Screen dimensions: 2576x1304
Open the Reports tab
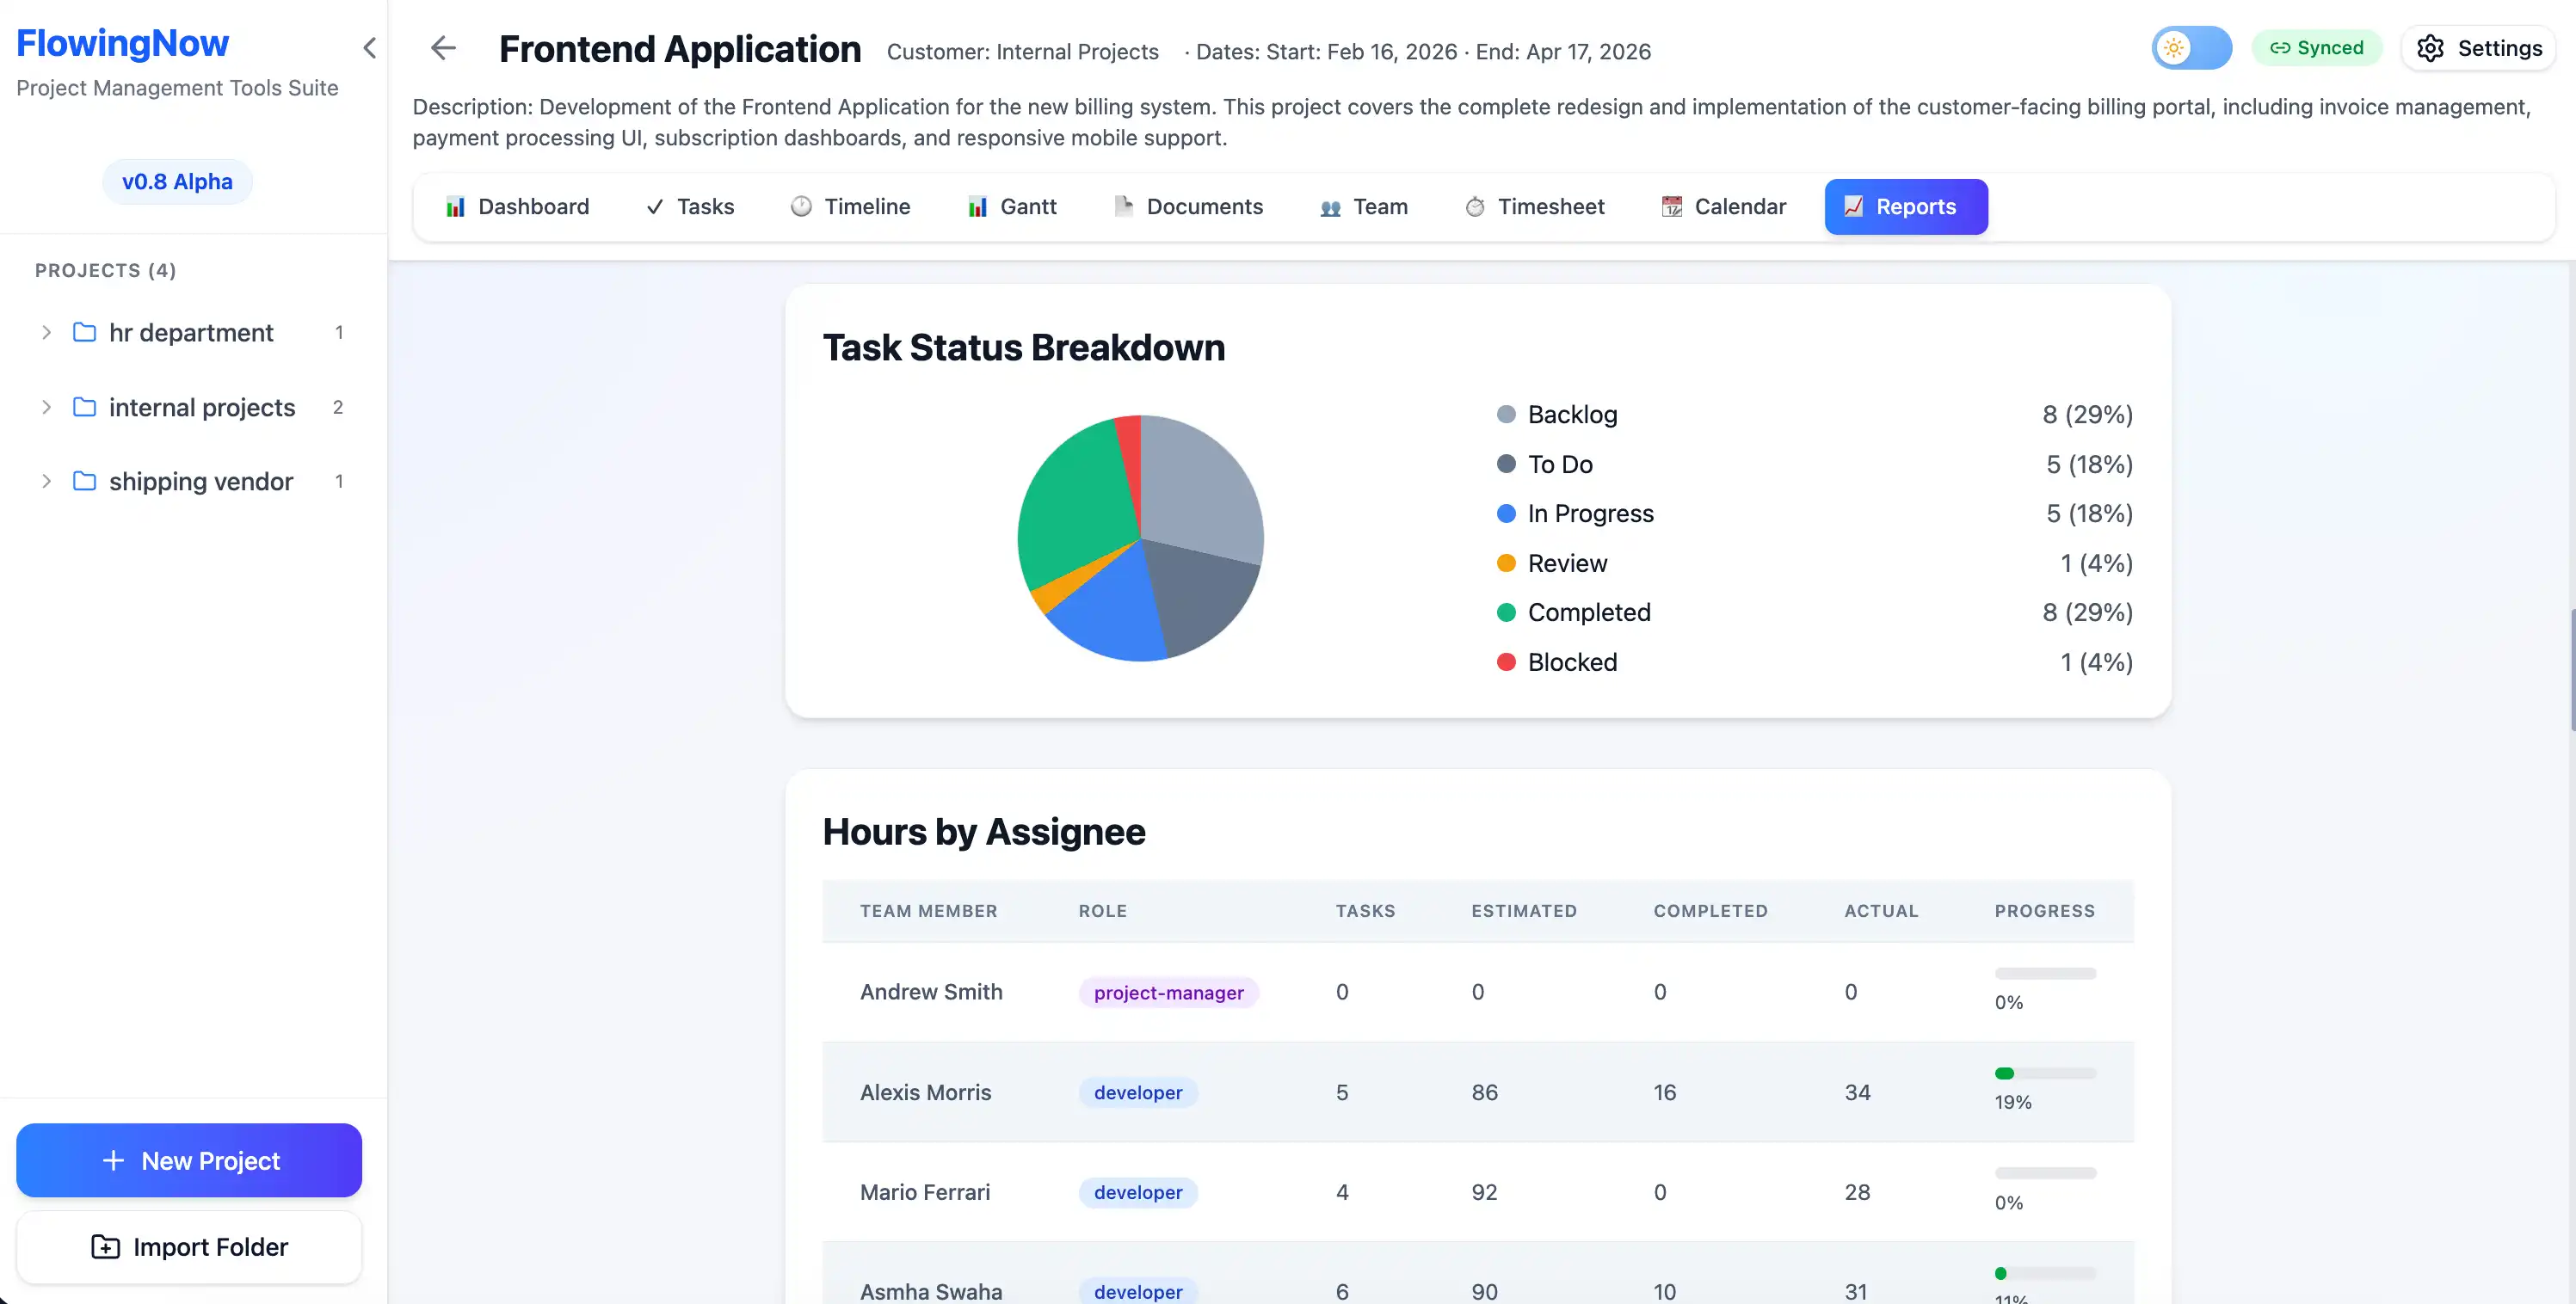coord(1905,206)
